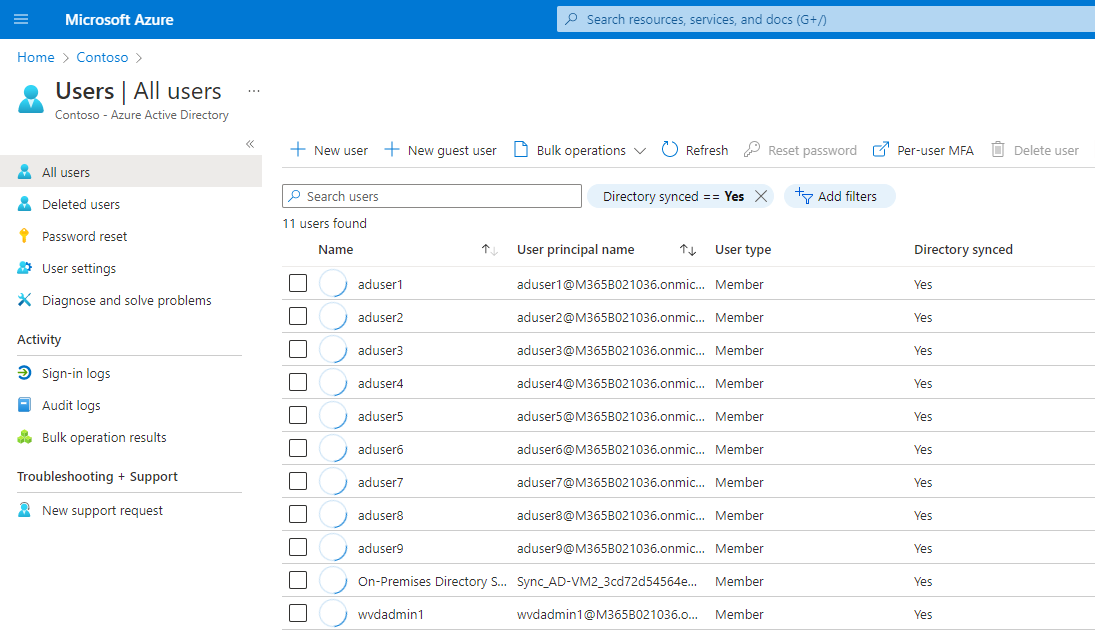Click the Bulk operation results icon
The height and width of the screenshot is (641, 1095).
pos(24,437)
